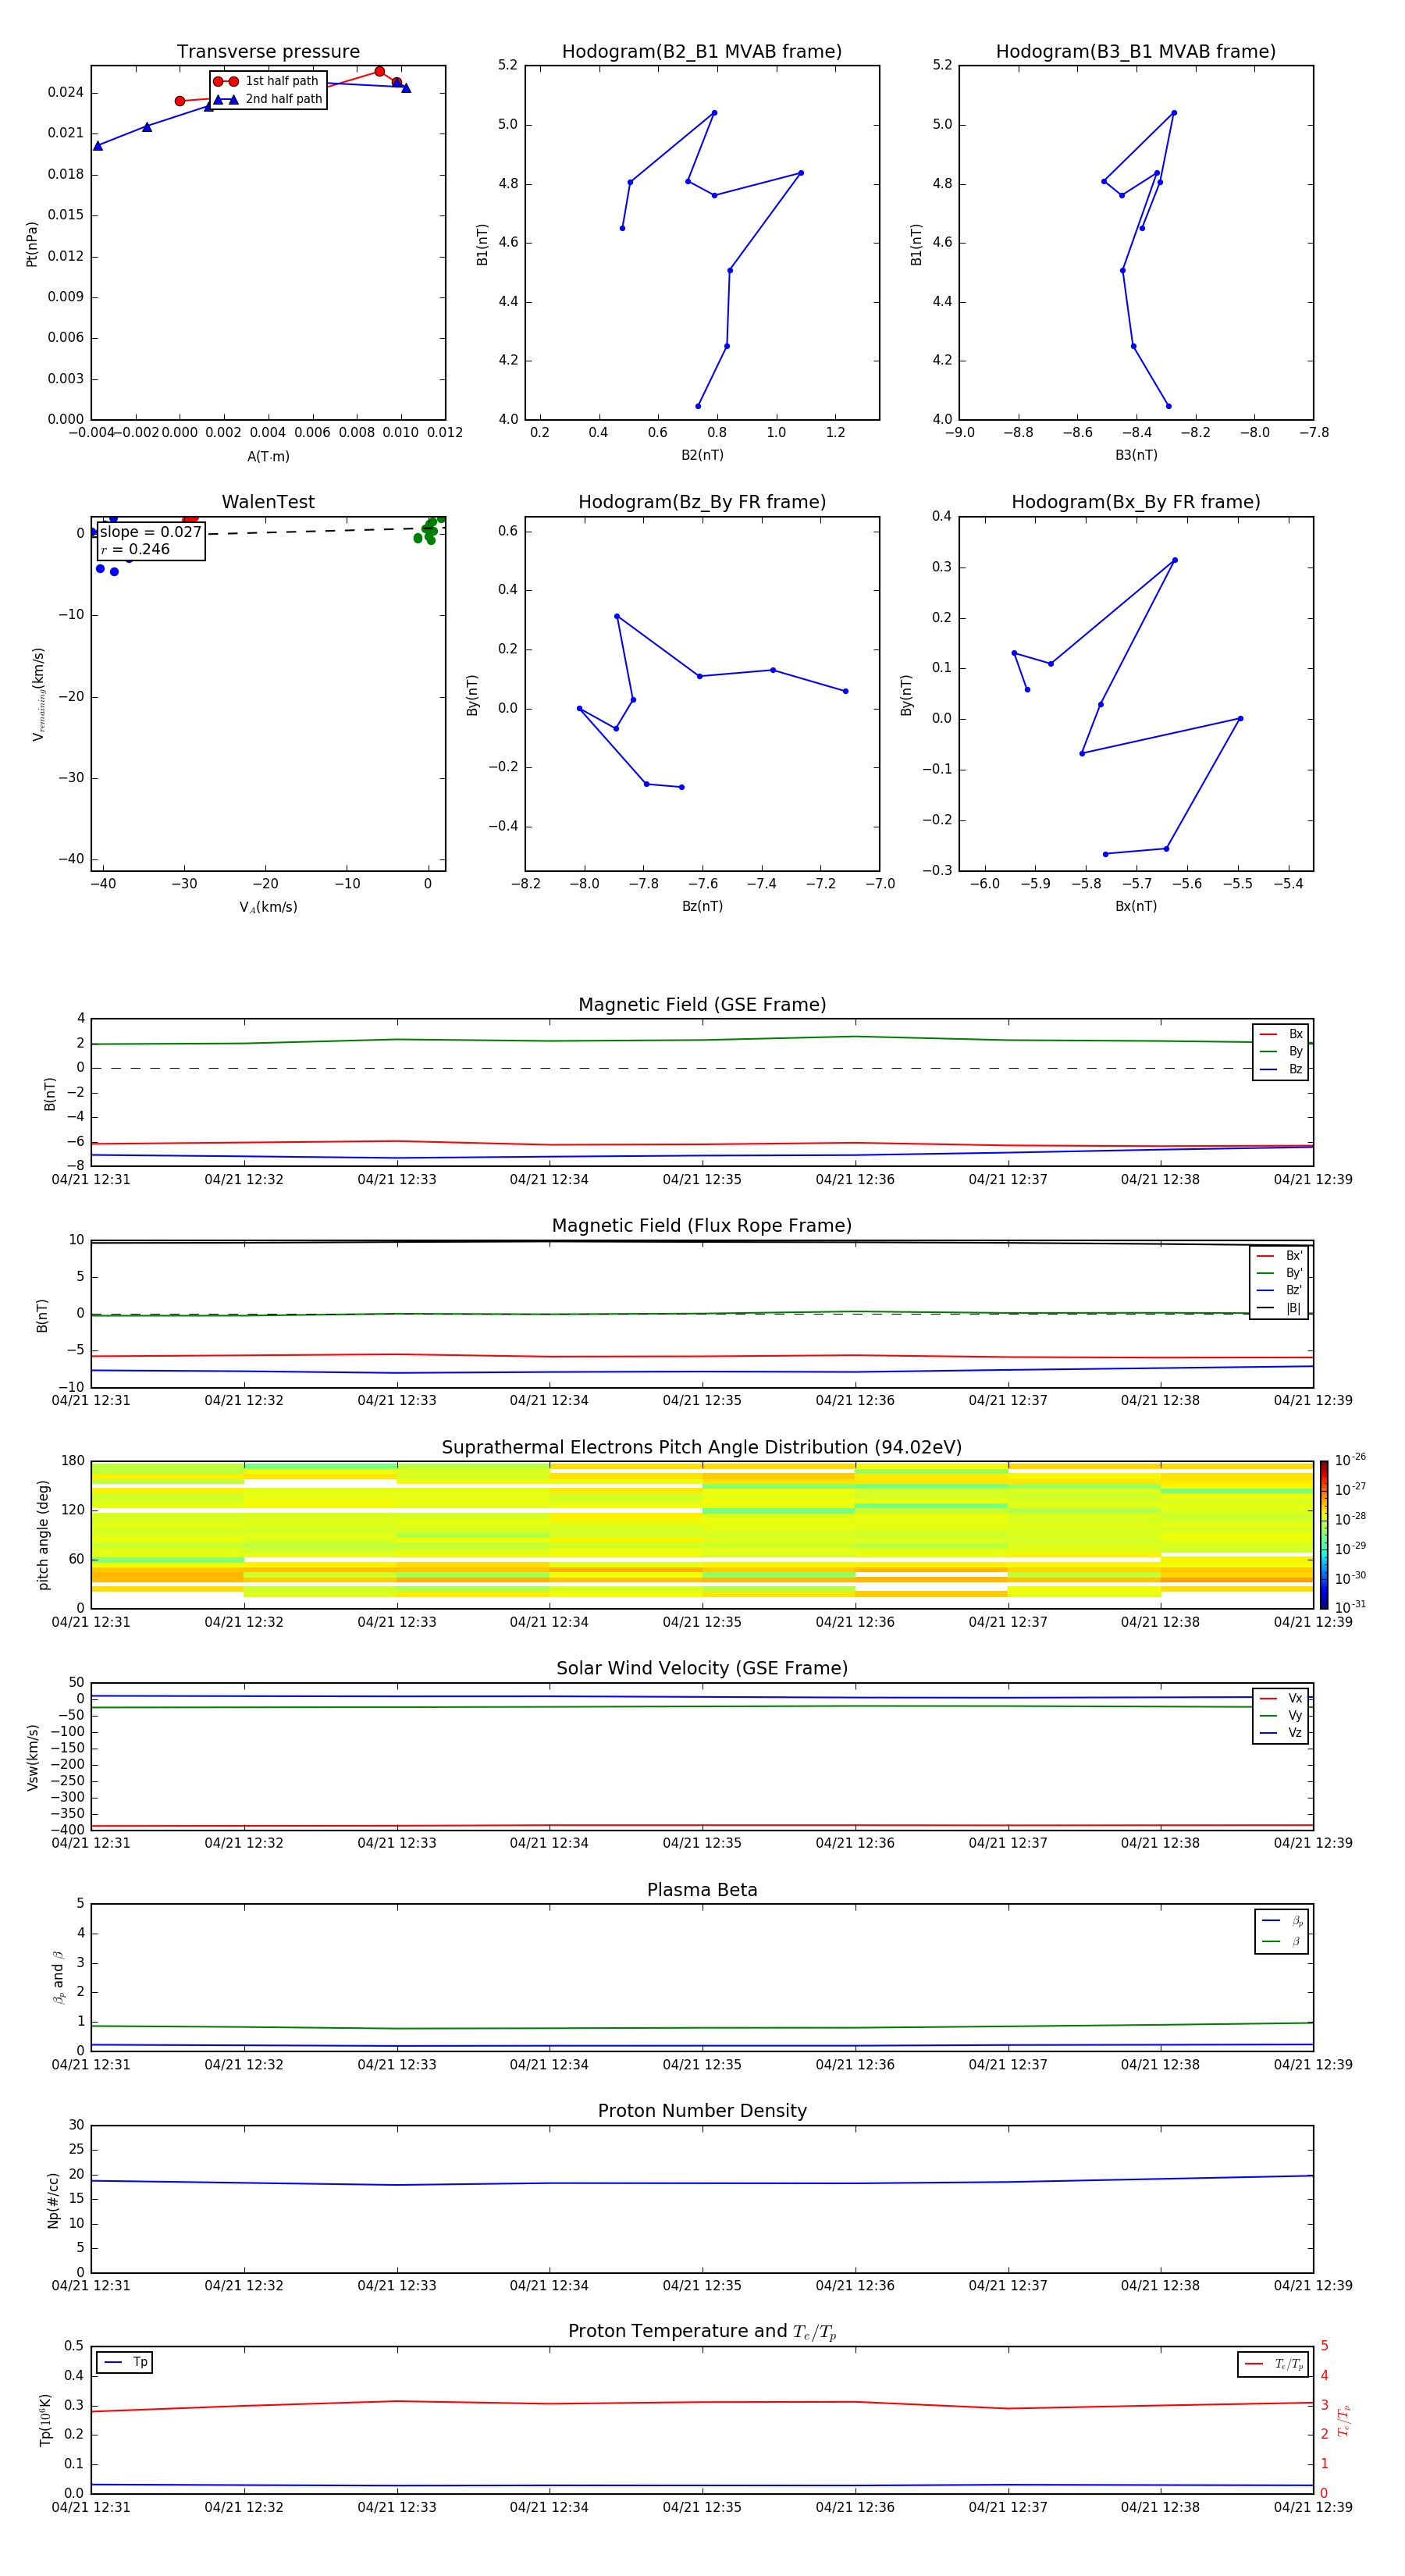Click the 'A(T·m)' axis label
The image size is (1405, 2576).
pyautogui.click(x=268, y=457)
